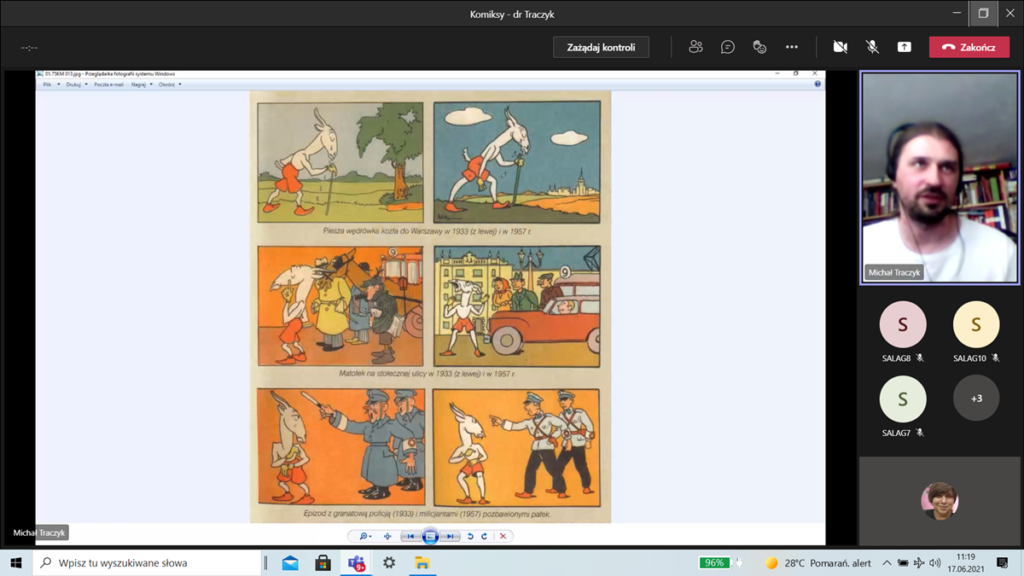Show the +3 additional participants
Viewport: 1024px width, 576px height.
(976, 398)
